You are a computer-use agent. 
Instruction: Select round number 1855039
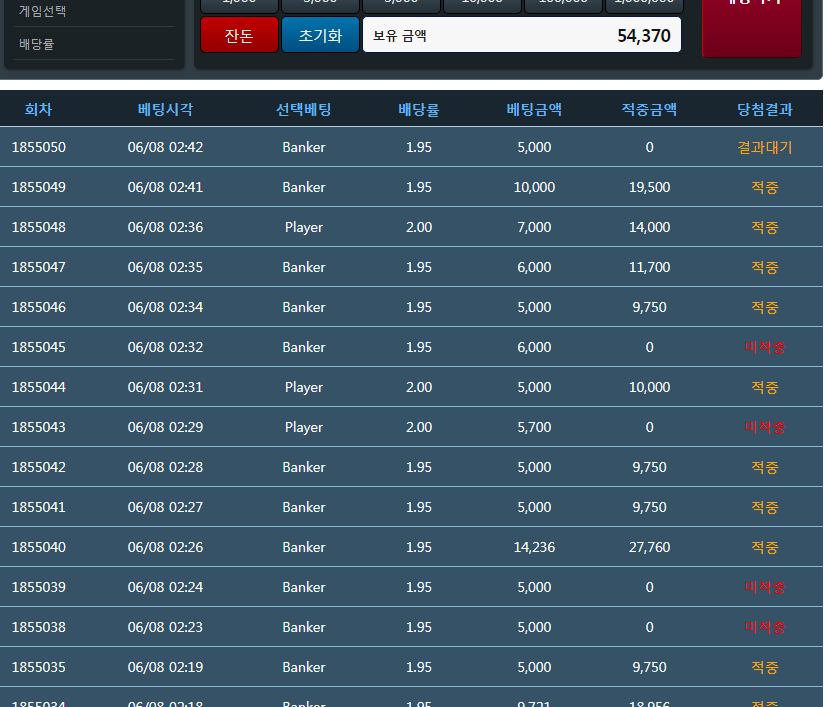39,587
